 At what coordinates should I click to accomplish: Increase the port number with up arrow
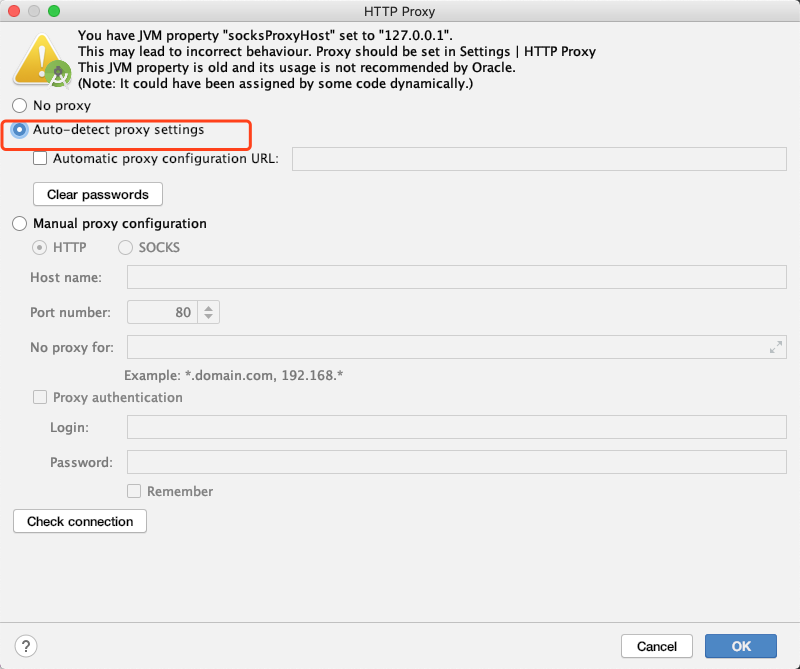tap(208, 308)
